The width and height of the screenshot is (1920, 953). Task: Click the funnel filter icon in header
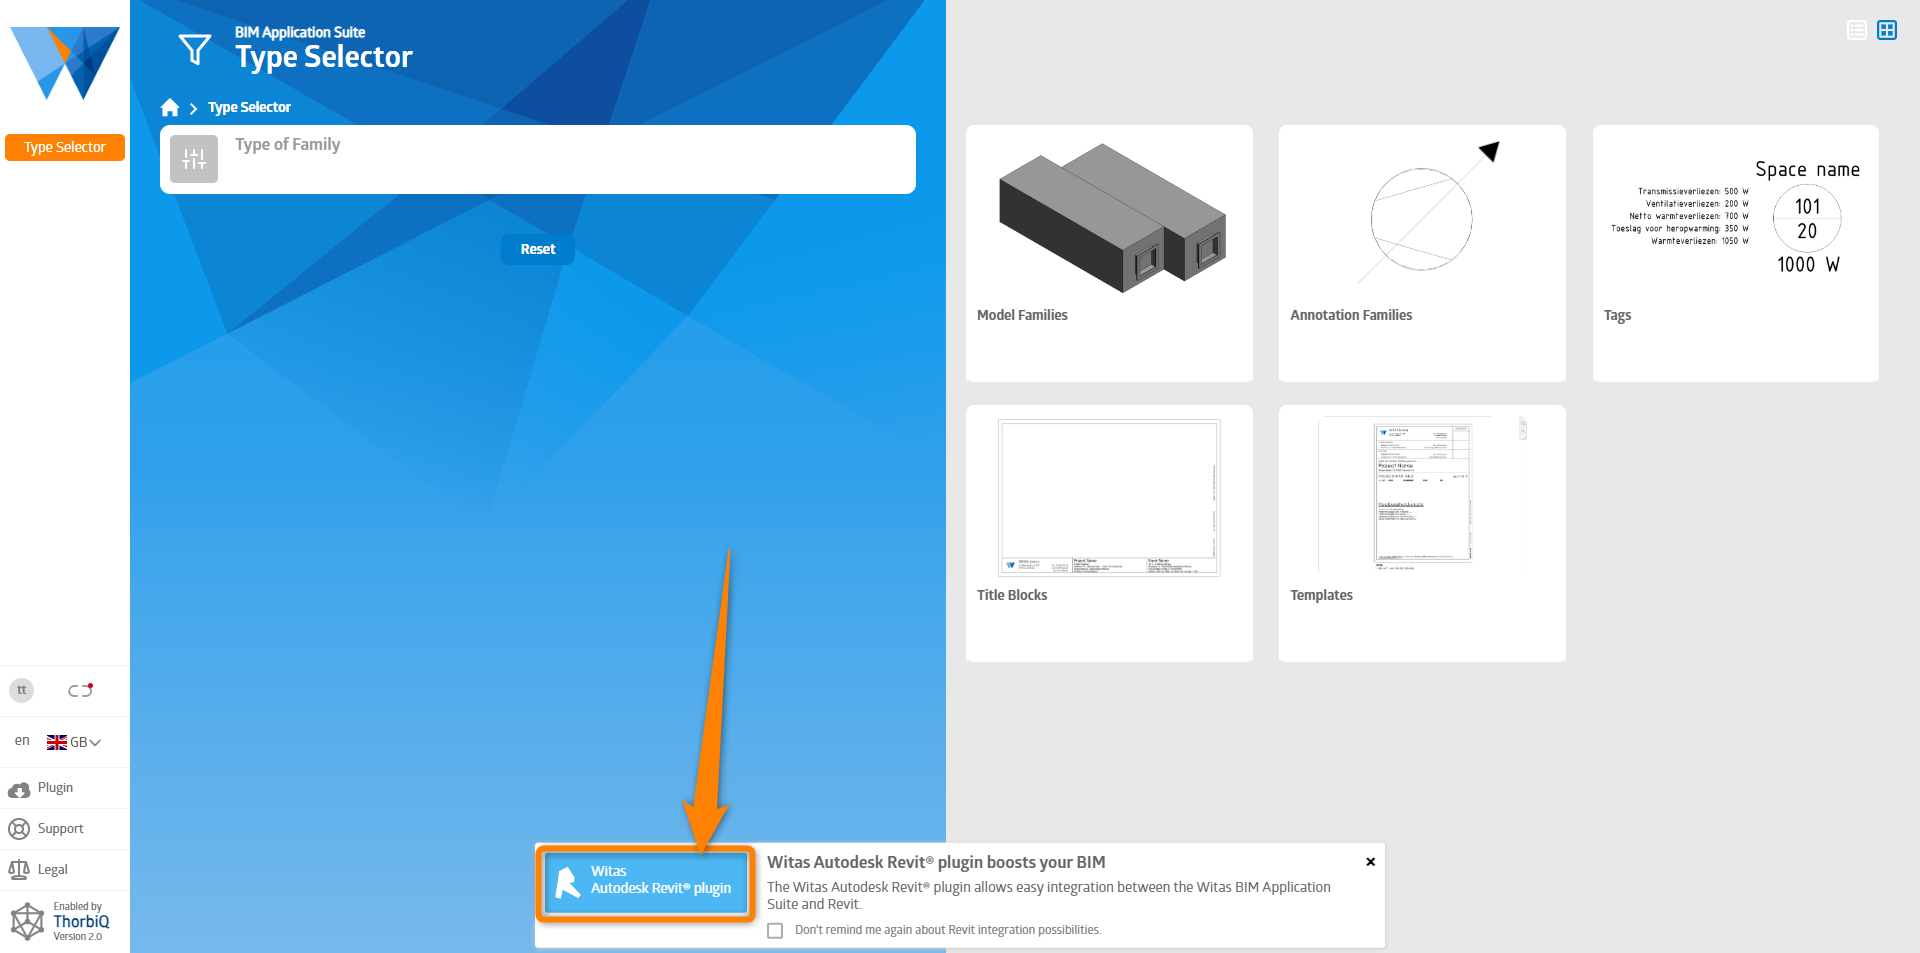(x=194, y=49)
